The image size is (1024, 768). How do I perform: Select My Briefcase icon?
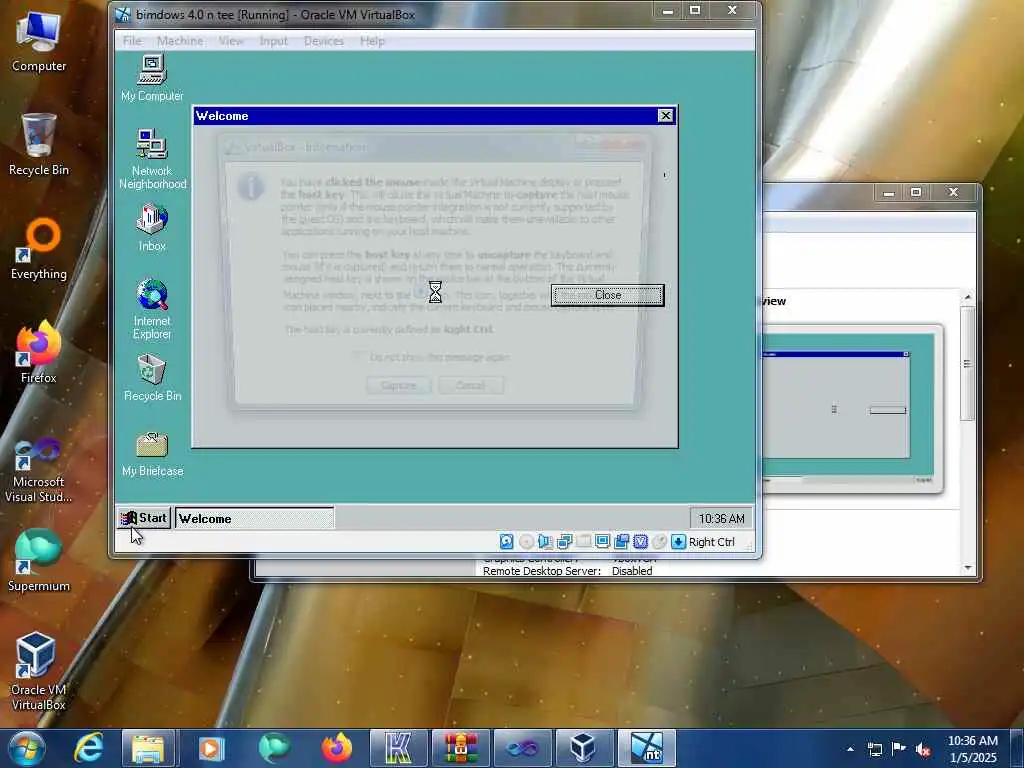(152, 454)
